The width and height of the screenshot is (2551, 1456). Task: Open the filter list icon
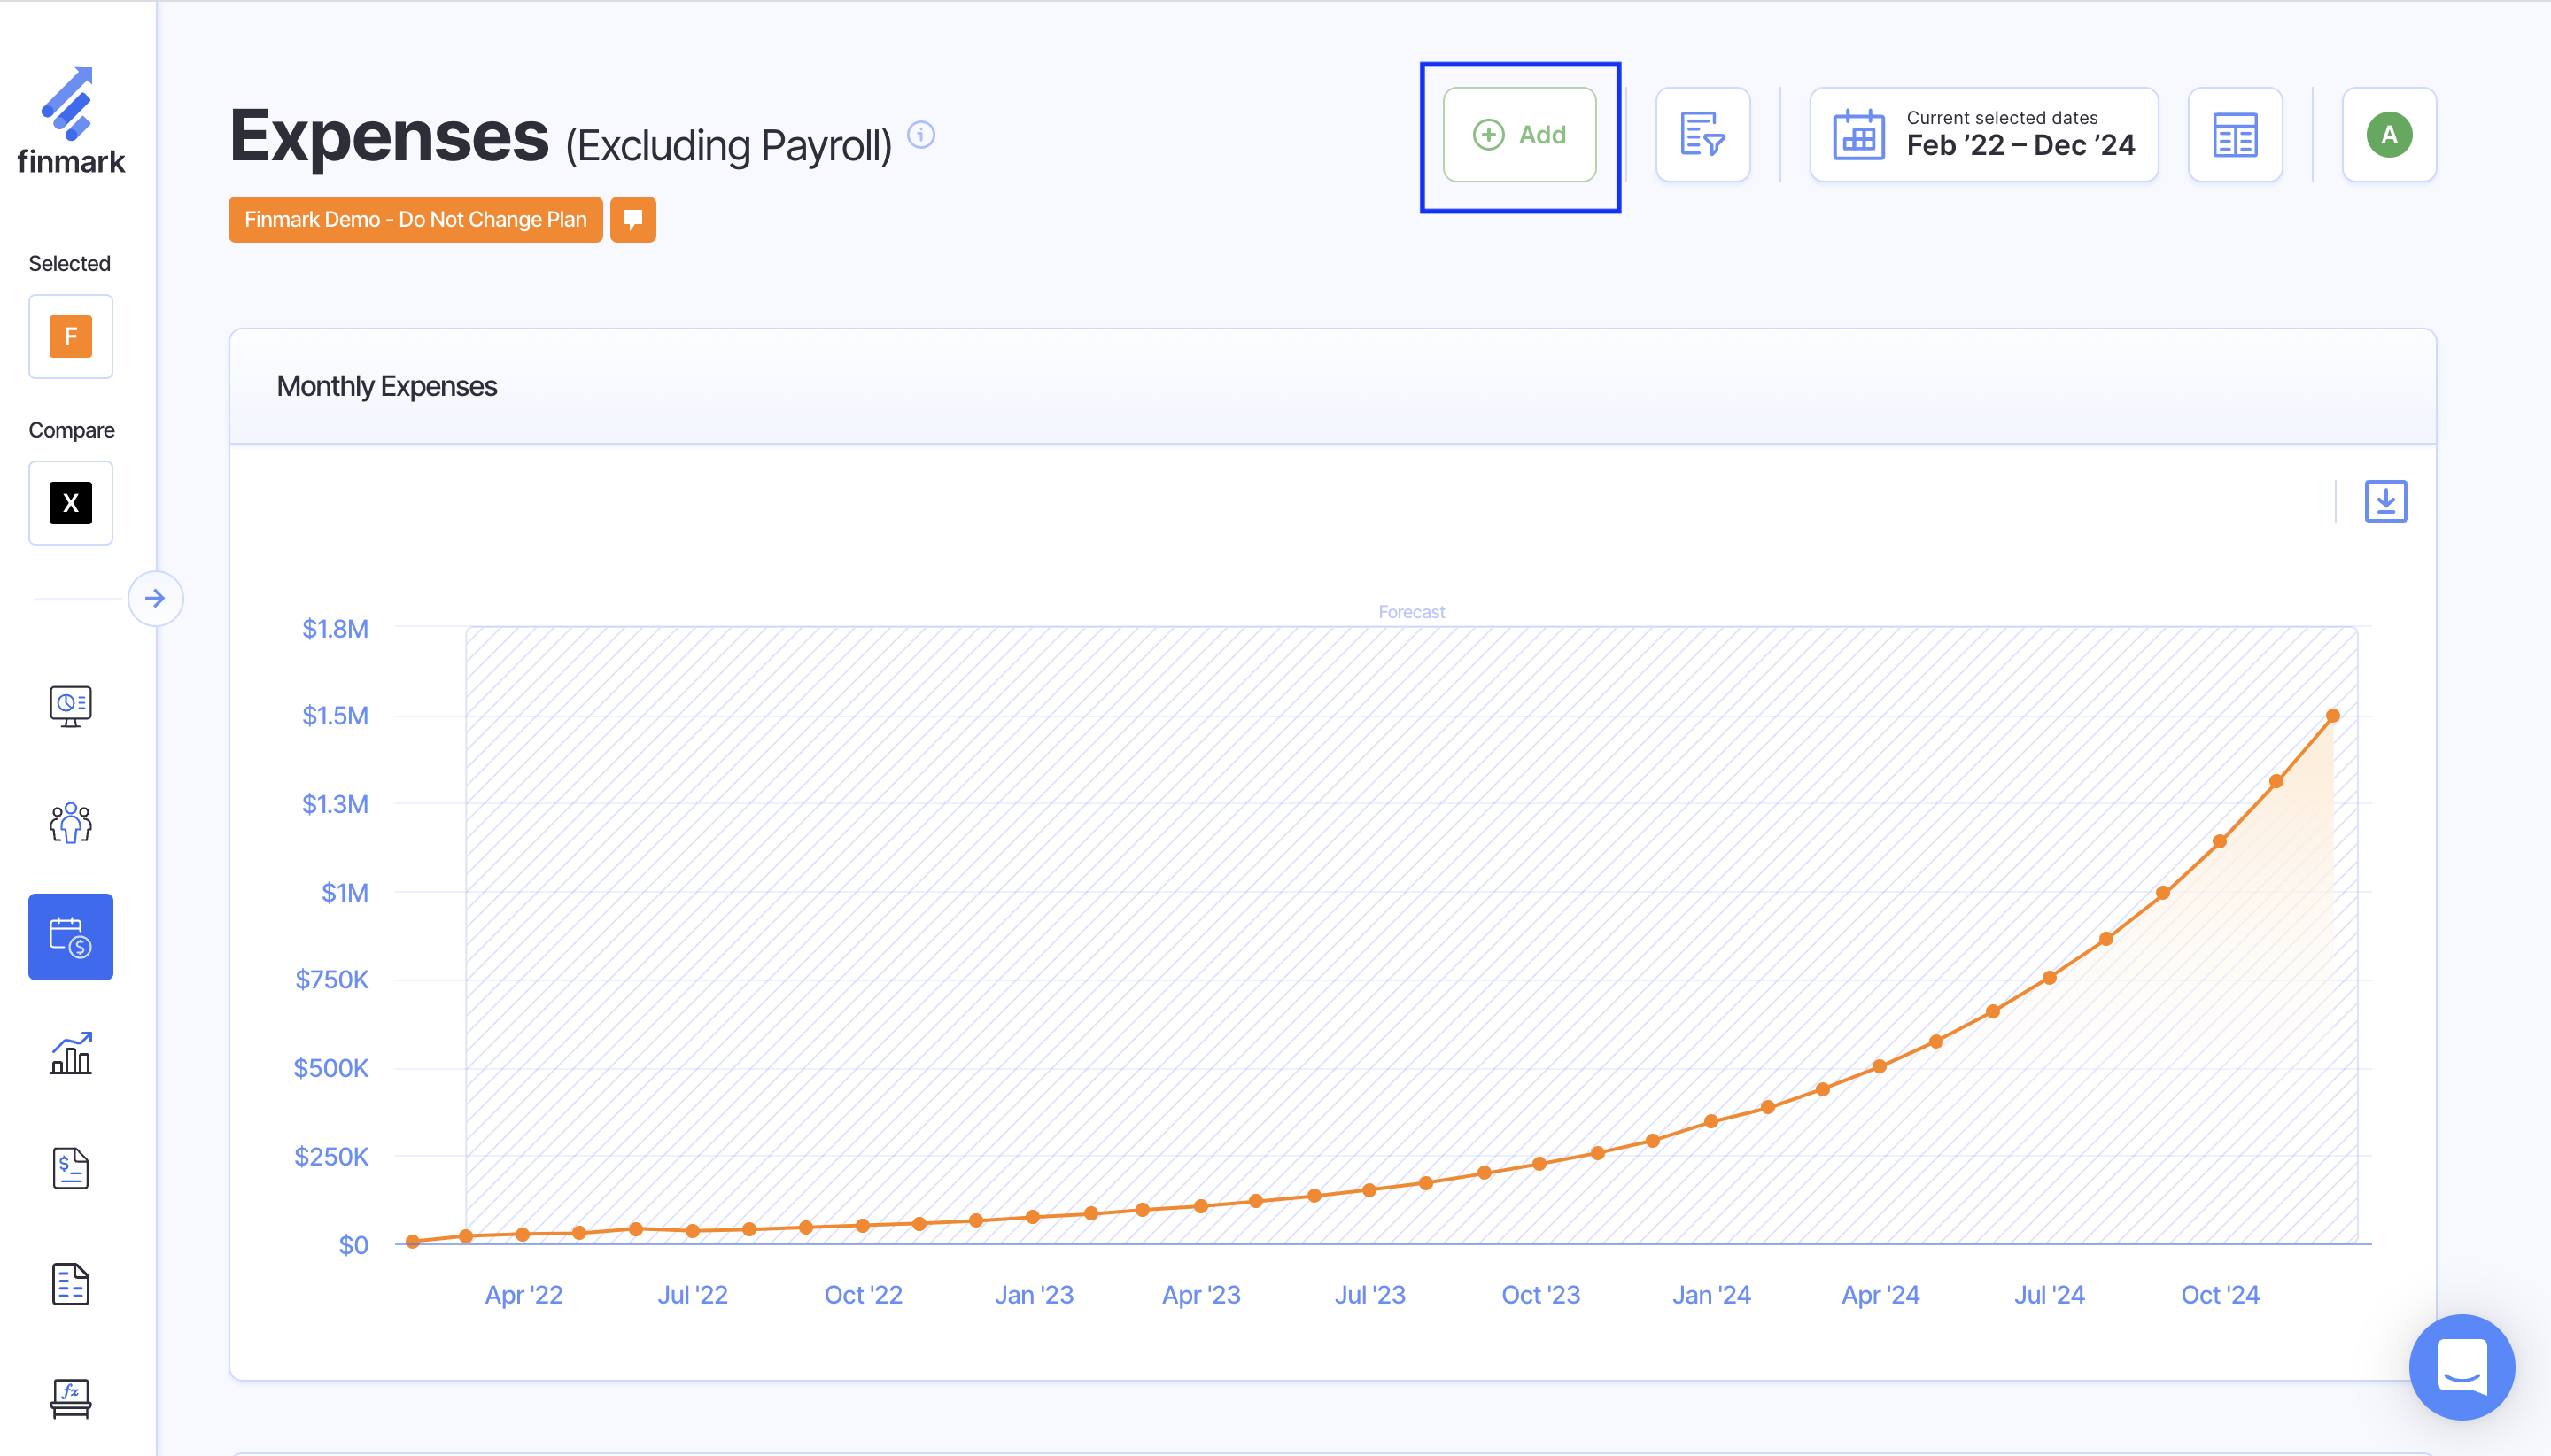(1702, 135)
